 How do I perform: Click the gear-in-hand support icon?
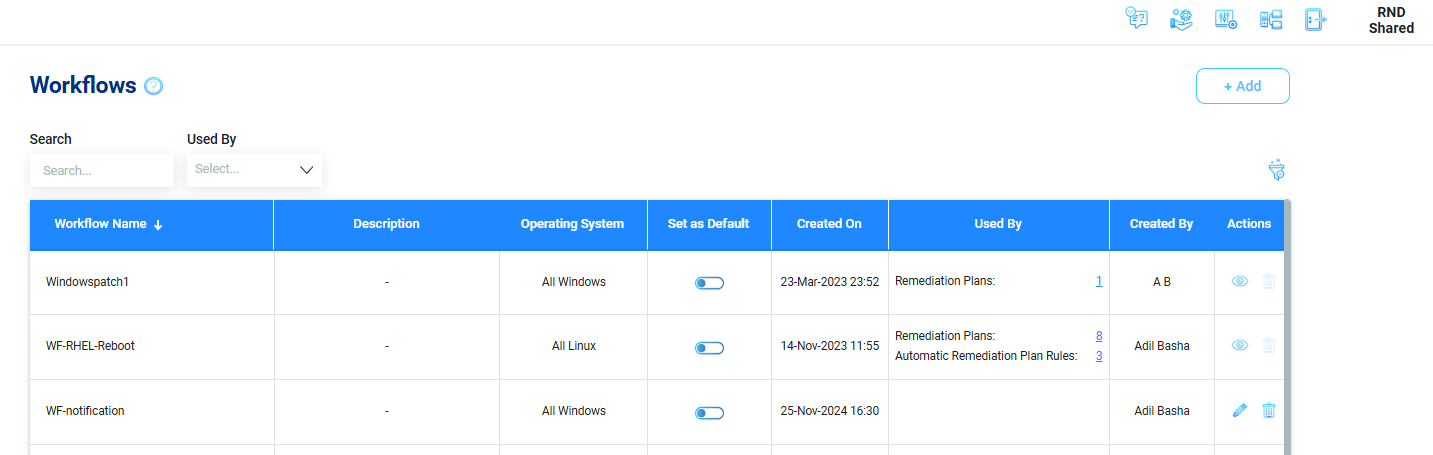click(x=1181, y=18)
